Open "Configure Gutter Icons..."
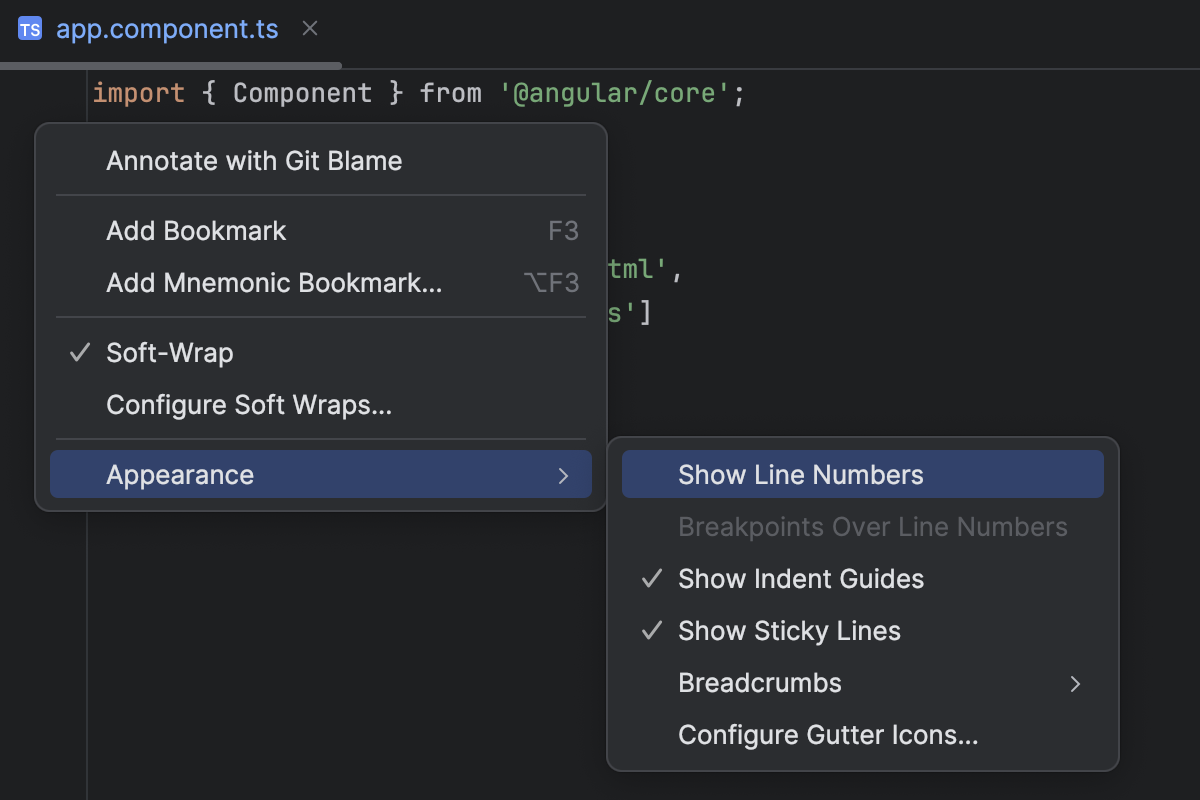This screenshot has height=800, width=1200. 828,735
